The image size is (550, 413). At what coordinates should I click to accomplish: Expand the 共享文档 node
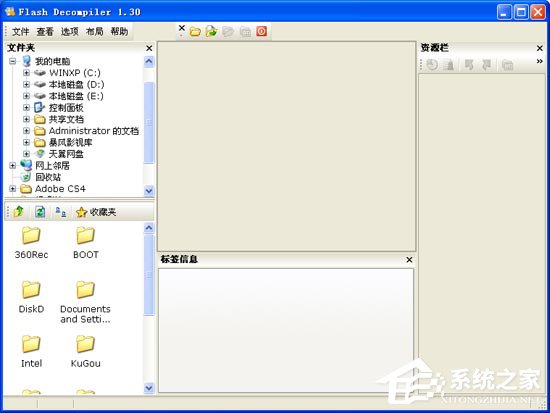point(26,119)
